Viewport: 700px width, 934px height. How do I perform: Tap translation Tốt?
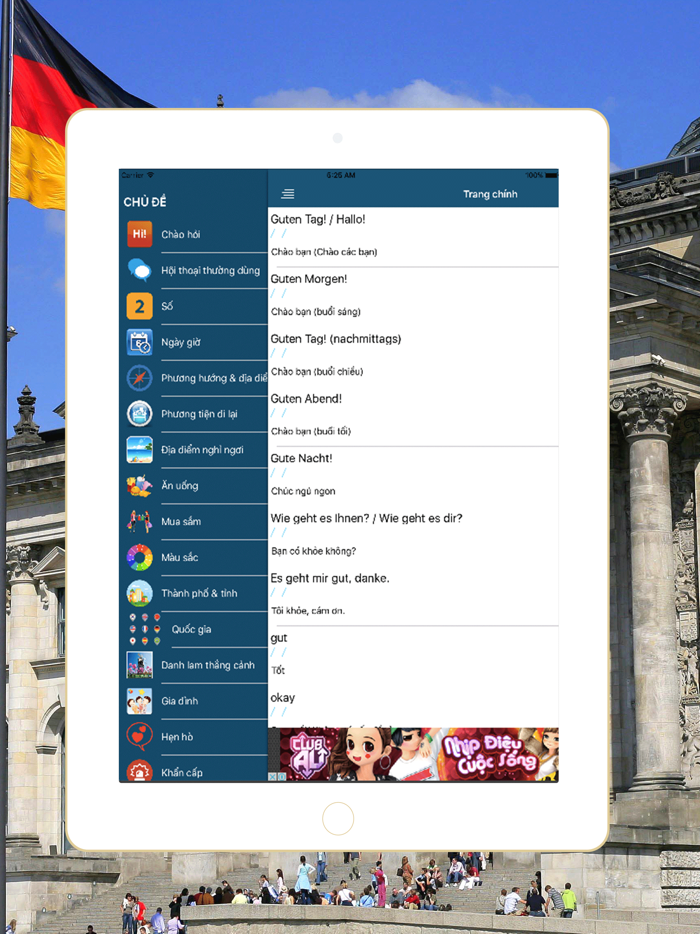point(278,671)
